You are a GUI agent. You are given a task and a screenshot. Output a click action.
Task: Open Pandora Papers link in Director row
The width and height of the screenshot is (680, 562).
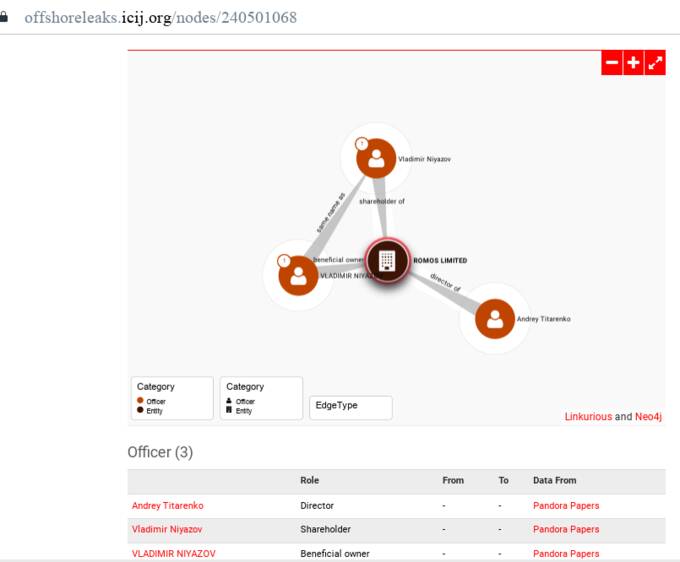[566, 506]
